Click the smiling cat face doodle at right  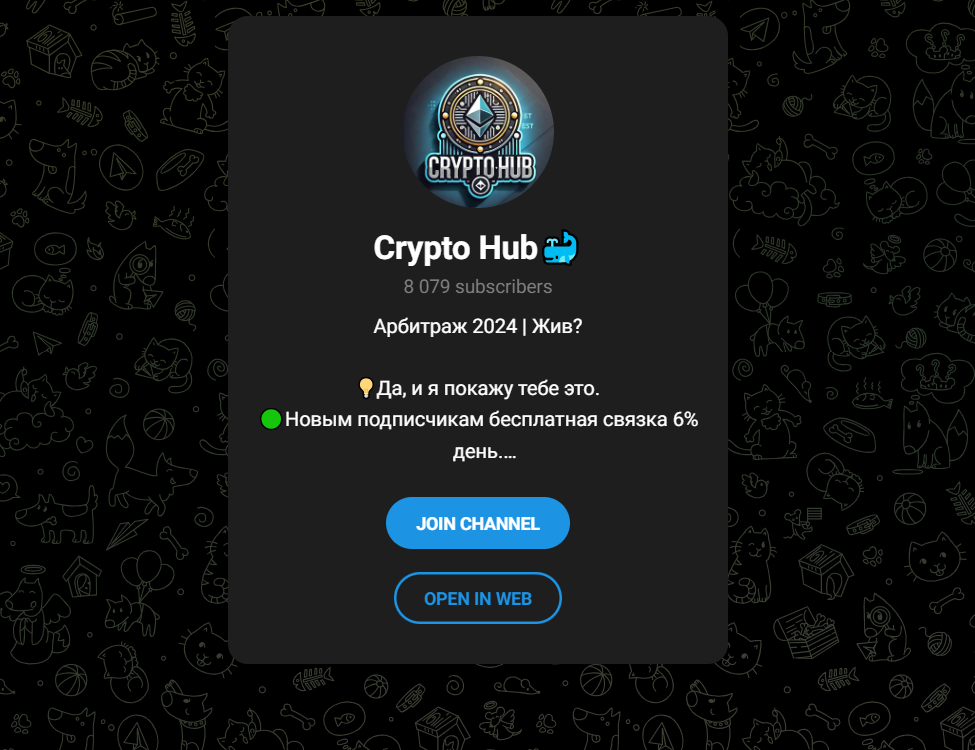click(x=936, y=557)
